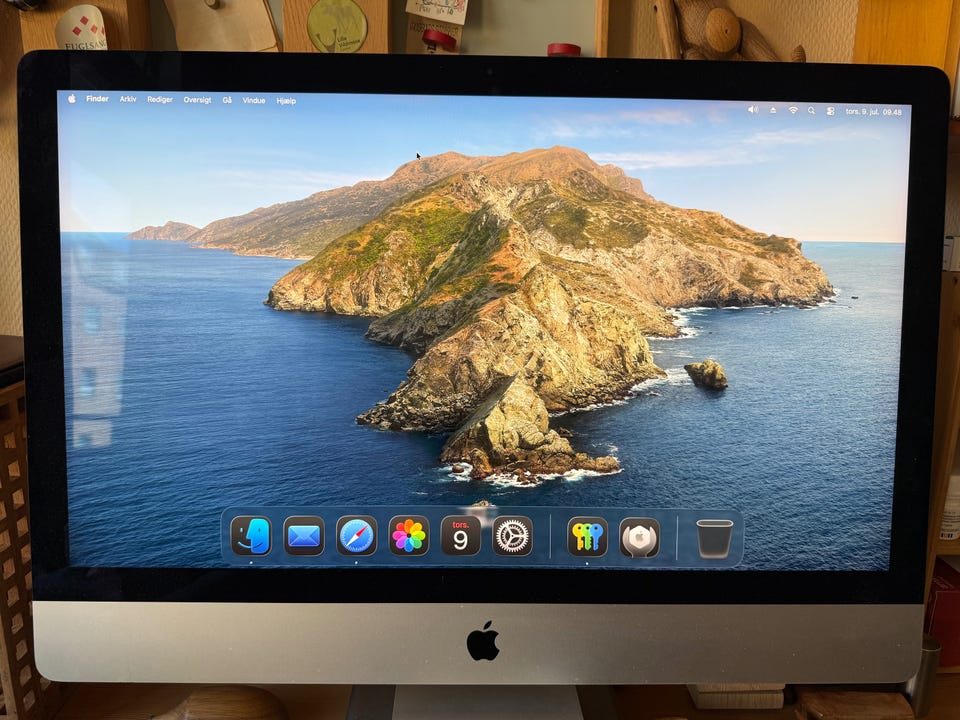
Task: Open the Apple menu
Action: [x=72, y=98]
